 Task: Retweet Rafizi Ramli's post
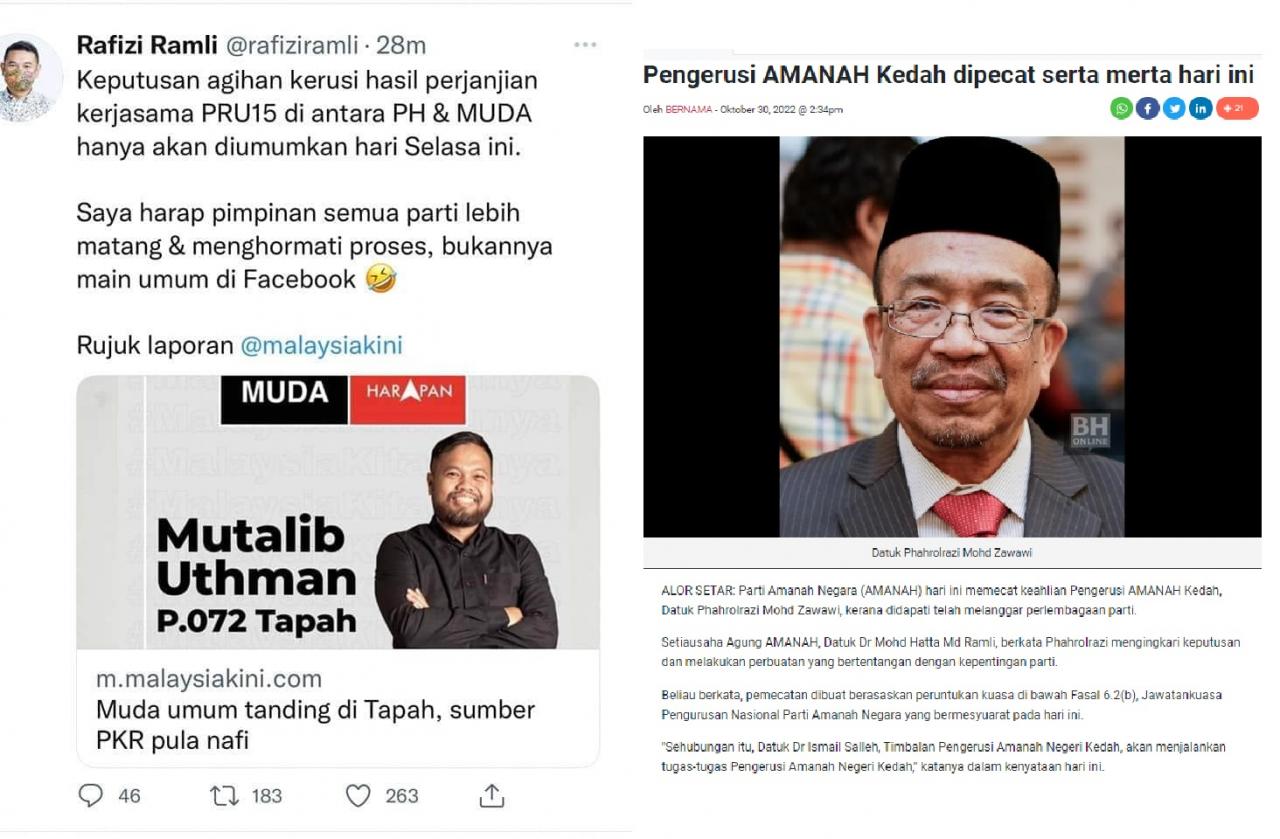224,796
